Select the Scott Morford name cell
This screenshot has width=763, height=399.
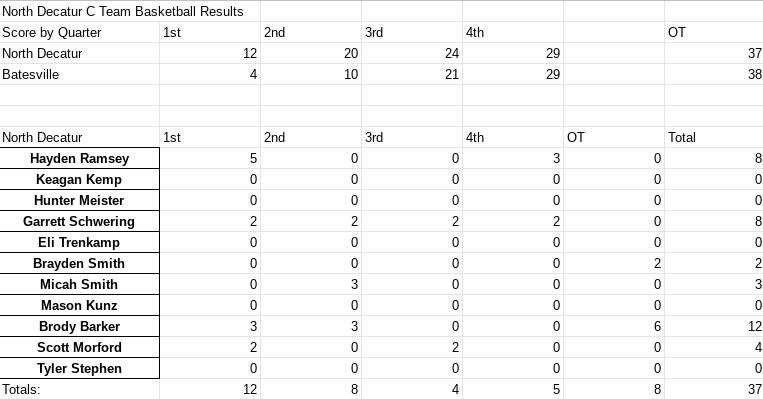coord(79,347)
